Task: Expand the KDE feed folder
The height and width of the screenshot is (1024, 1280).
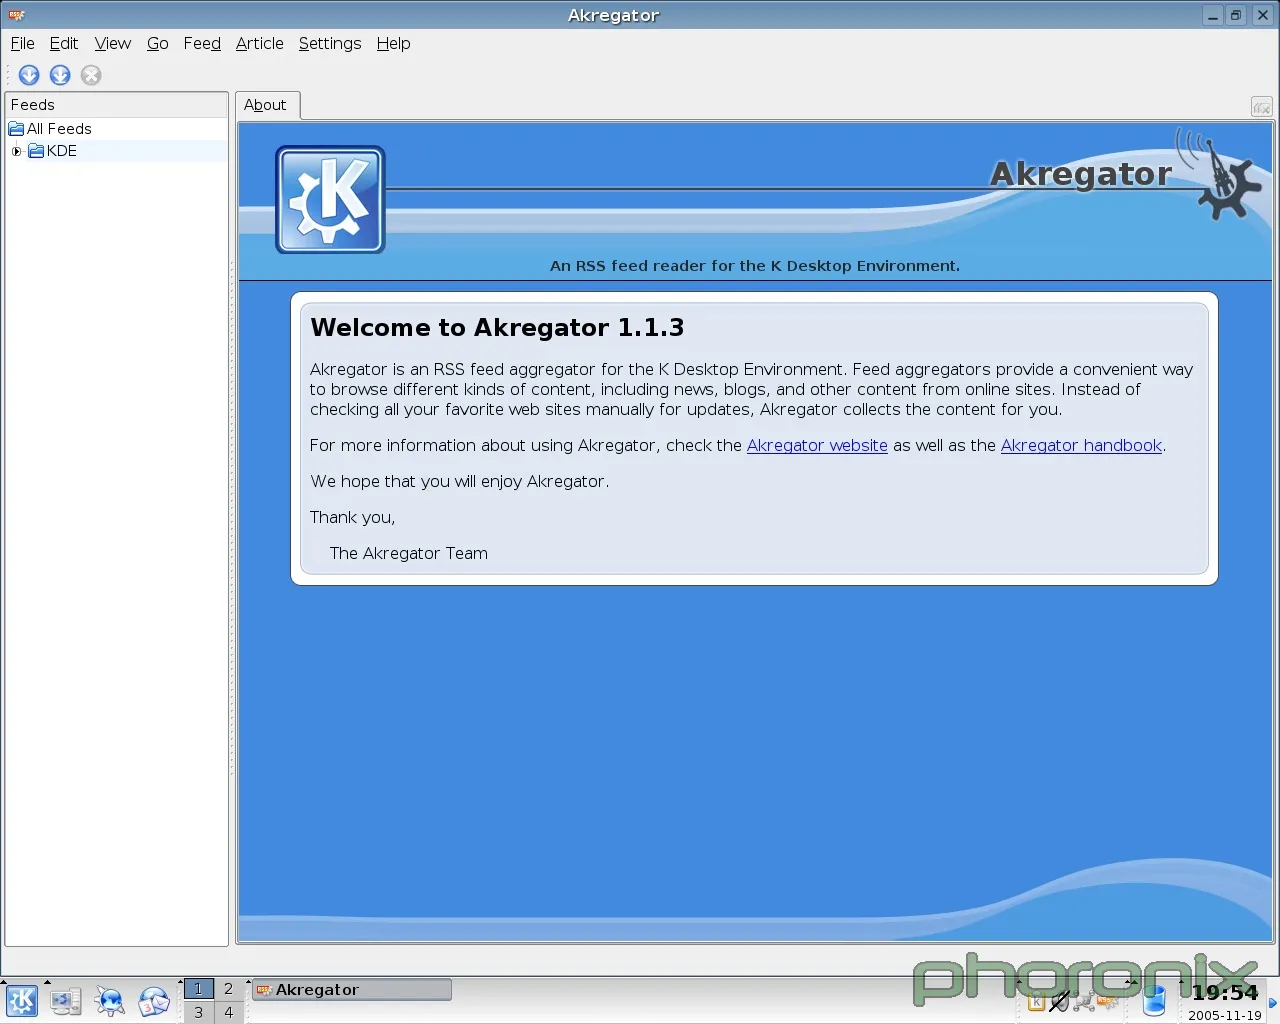Action: [x=16, y=151]
